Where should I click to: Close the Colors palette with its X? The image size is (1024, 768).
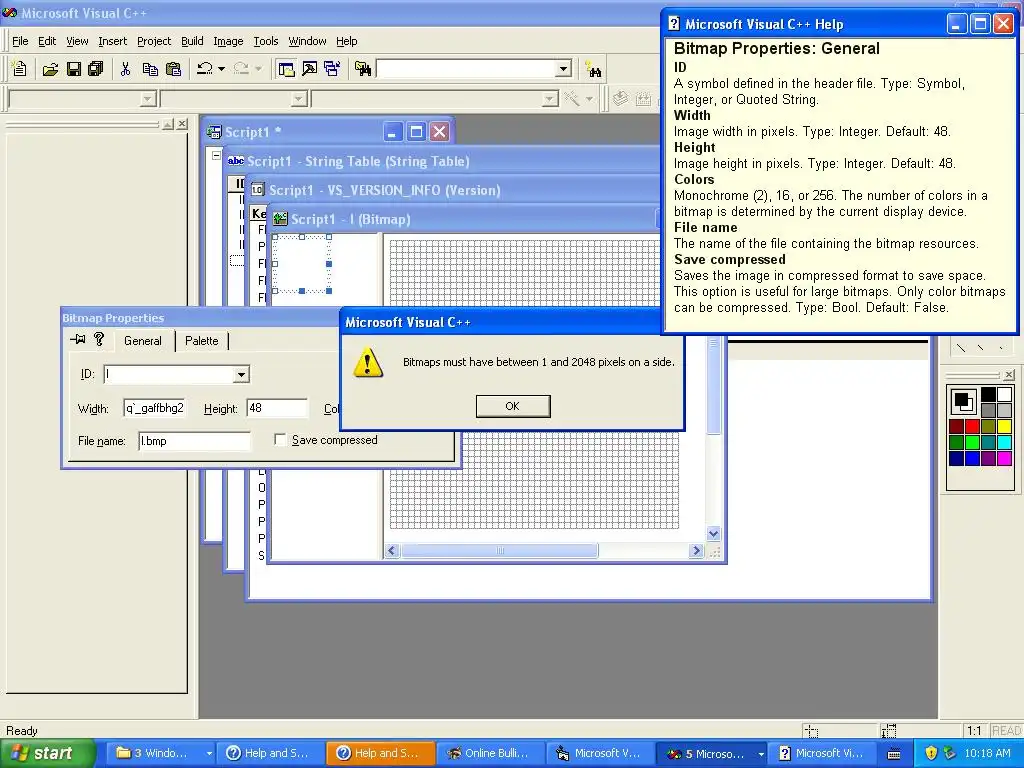click(1009, 374)
